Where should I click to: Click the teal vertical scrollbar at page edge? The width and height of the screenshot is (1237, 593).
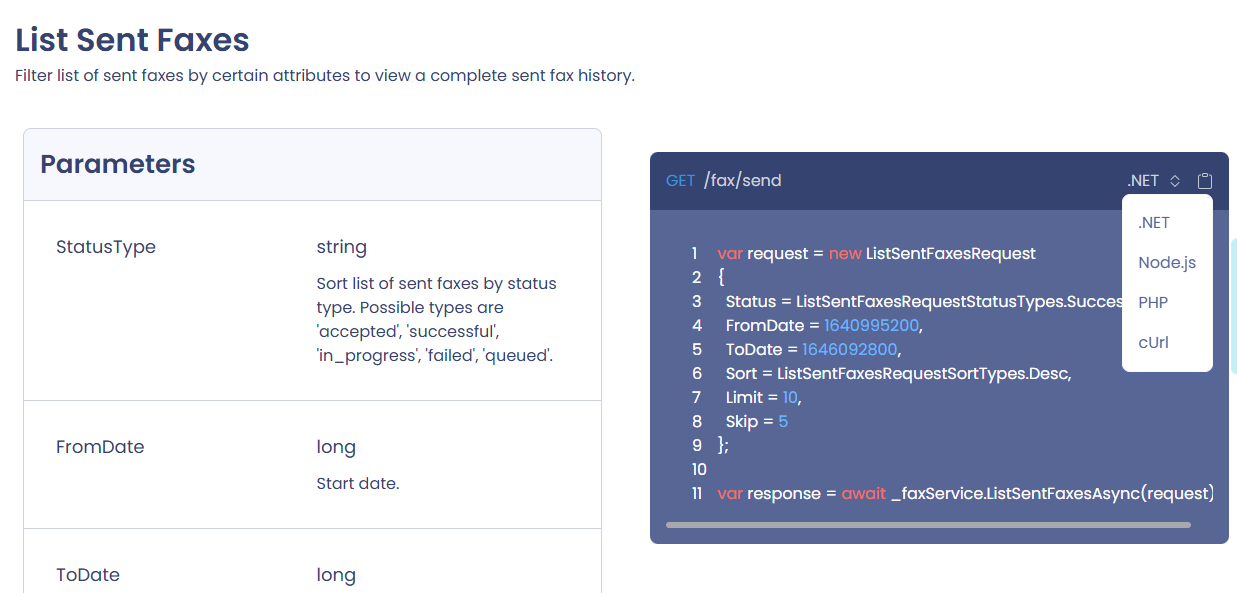(x=1234, y=305)
